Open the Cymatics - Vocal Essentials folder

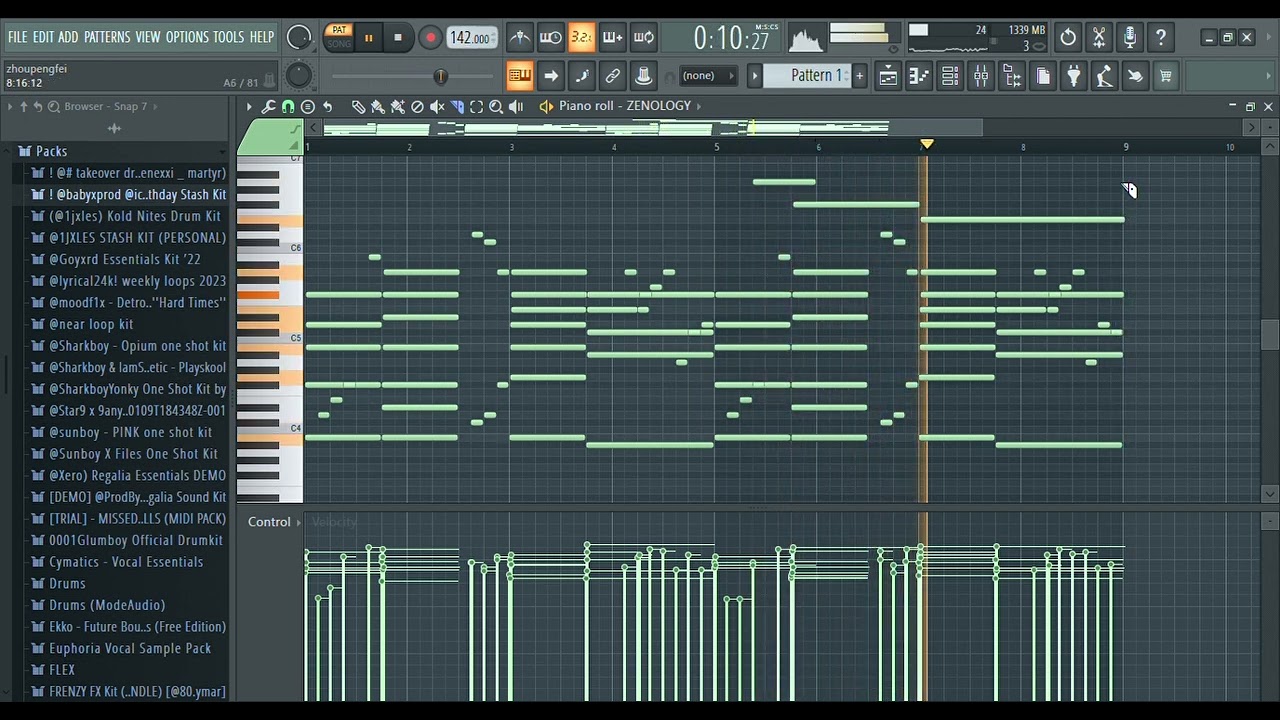(x=126, y=562)
